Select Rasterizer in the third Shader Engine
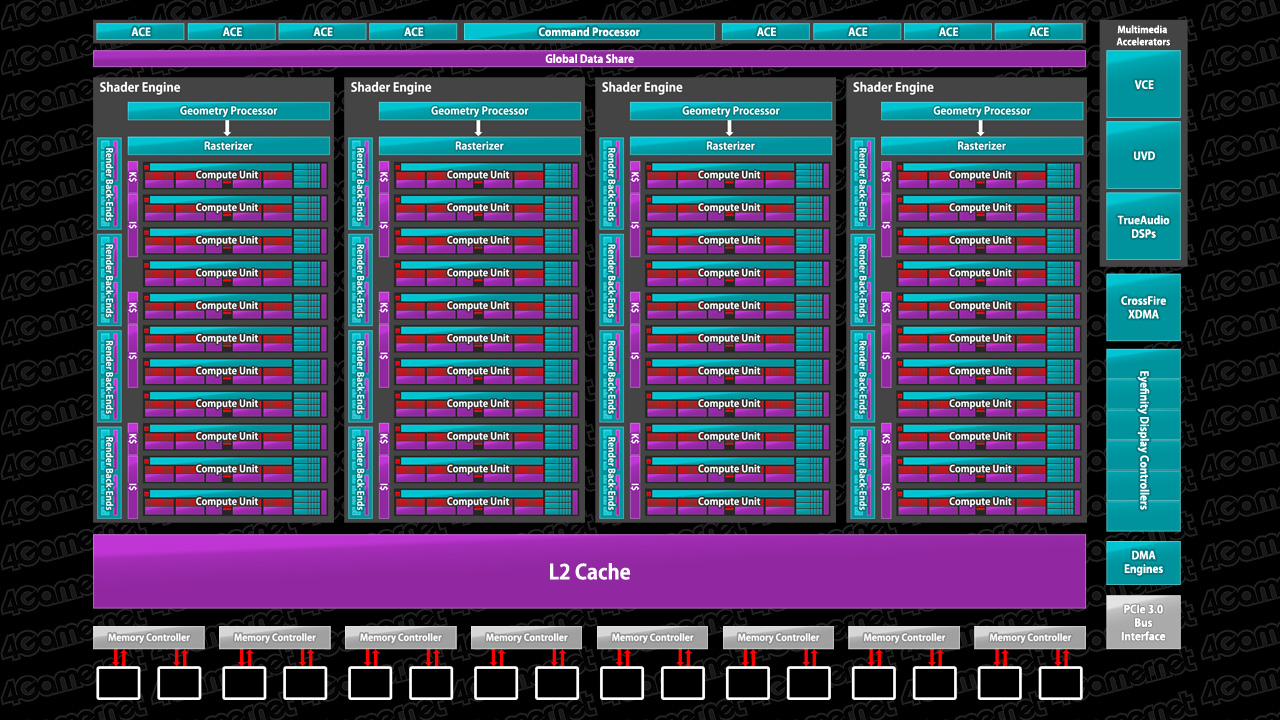The height and width of the screenshot is (720, 1280). [730, 146]
